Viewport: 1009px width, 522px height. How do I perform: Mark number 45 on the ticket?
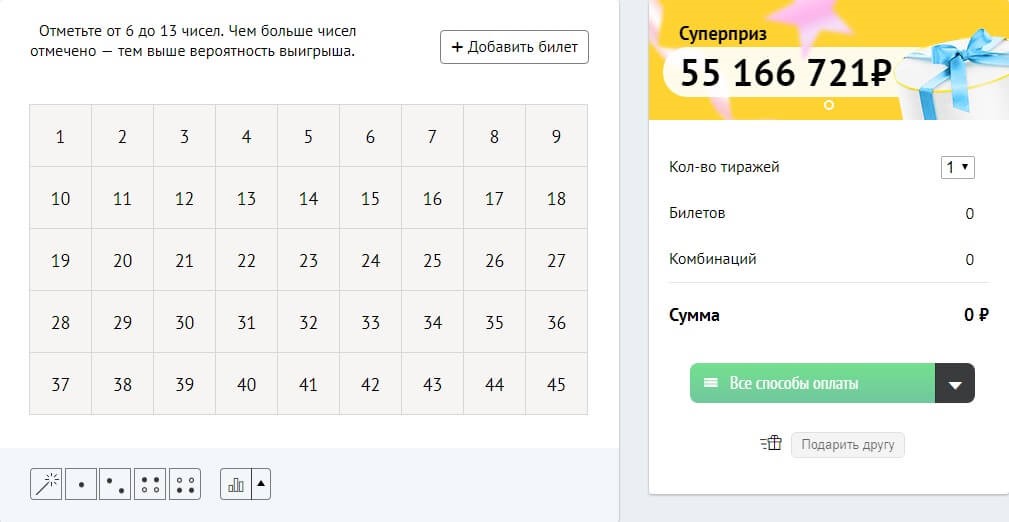click(556, 384)
